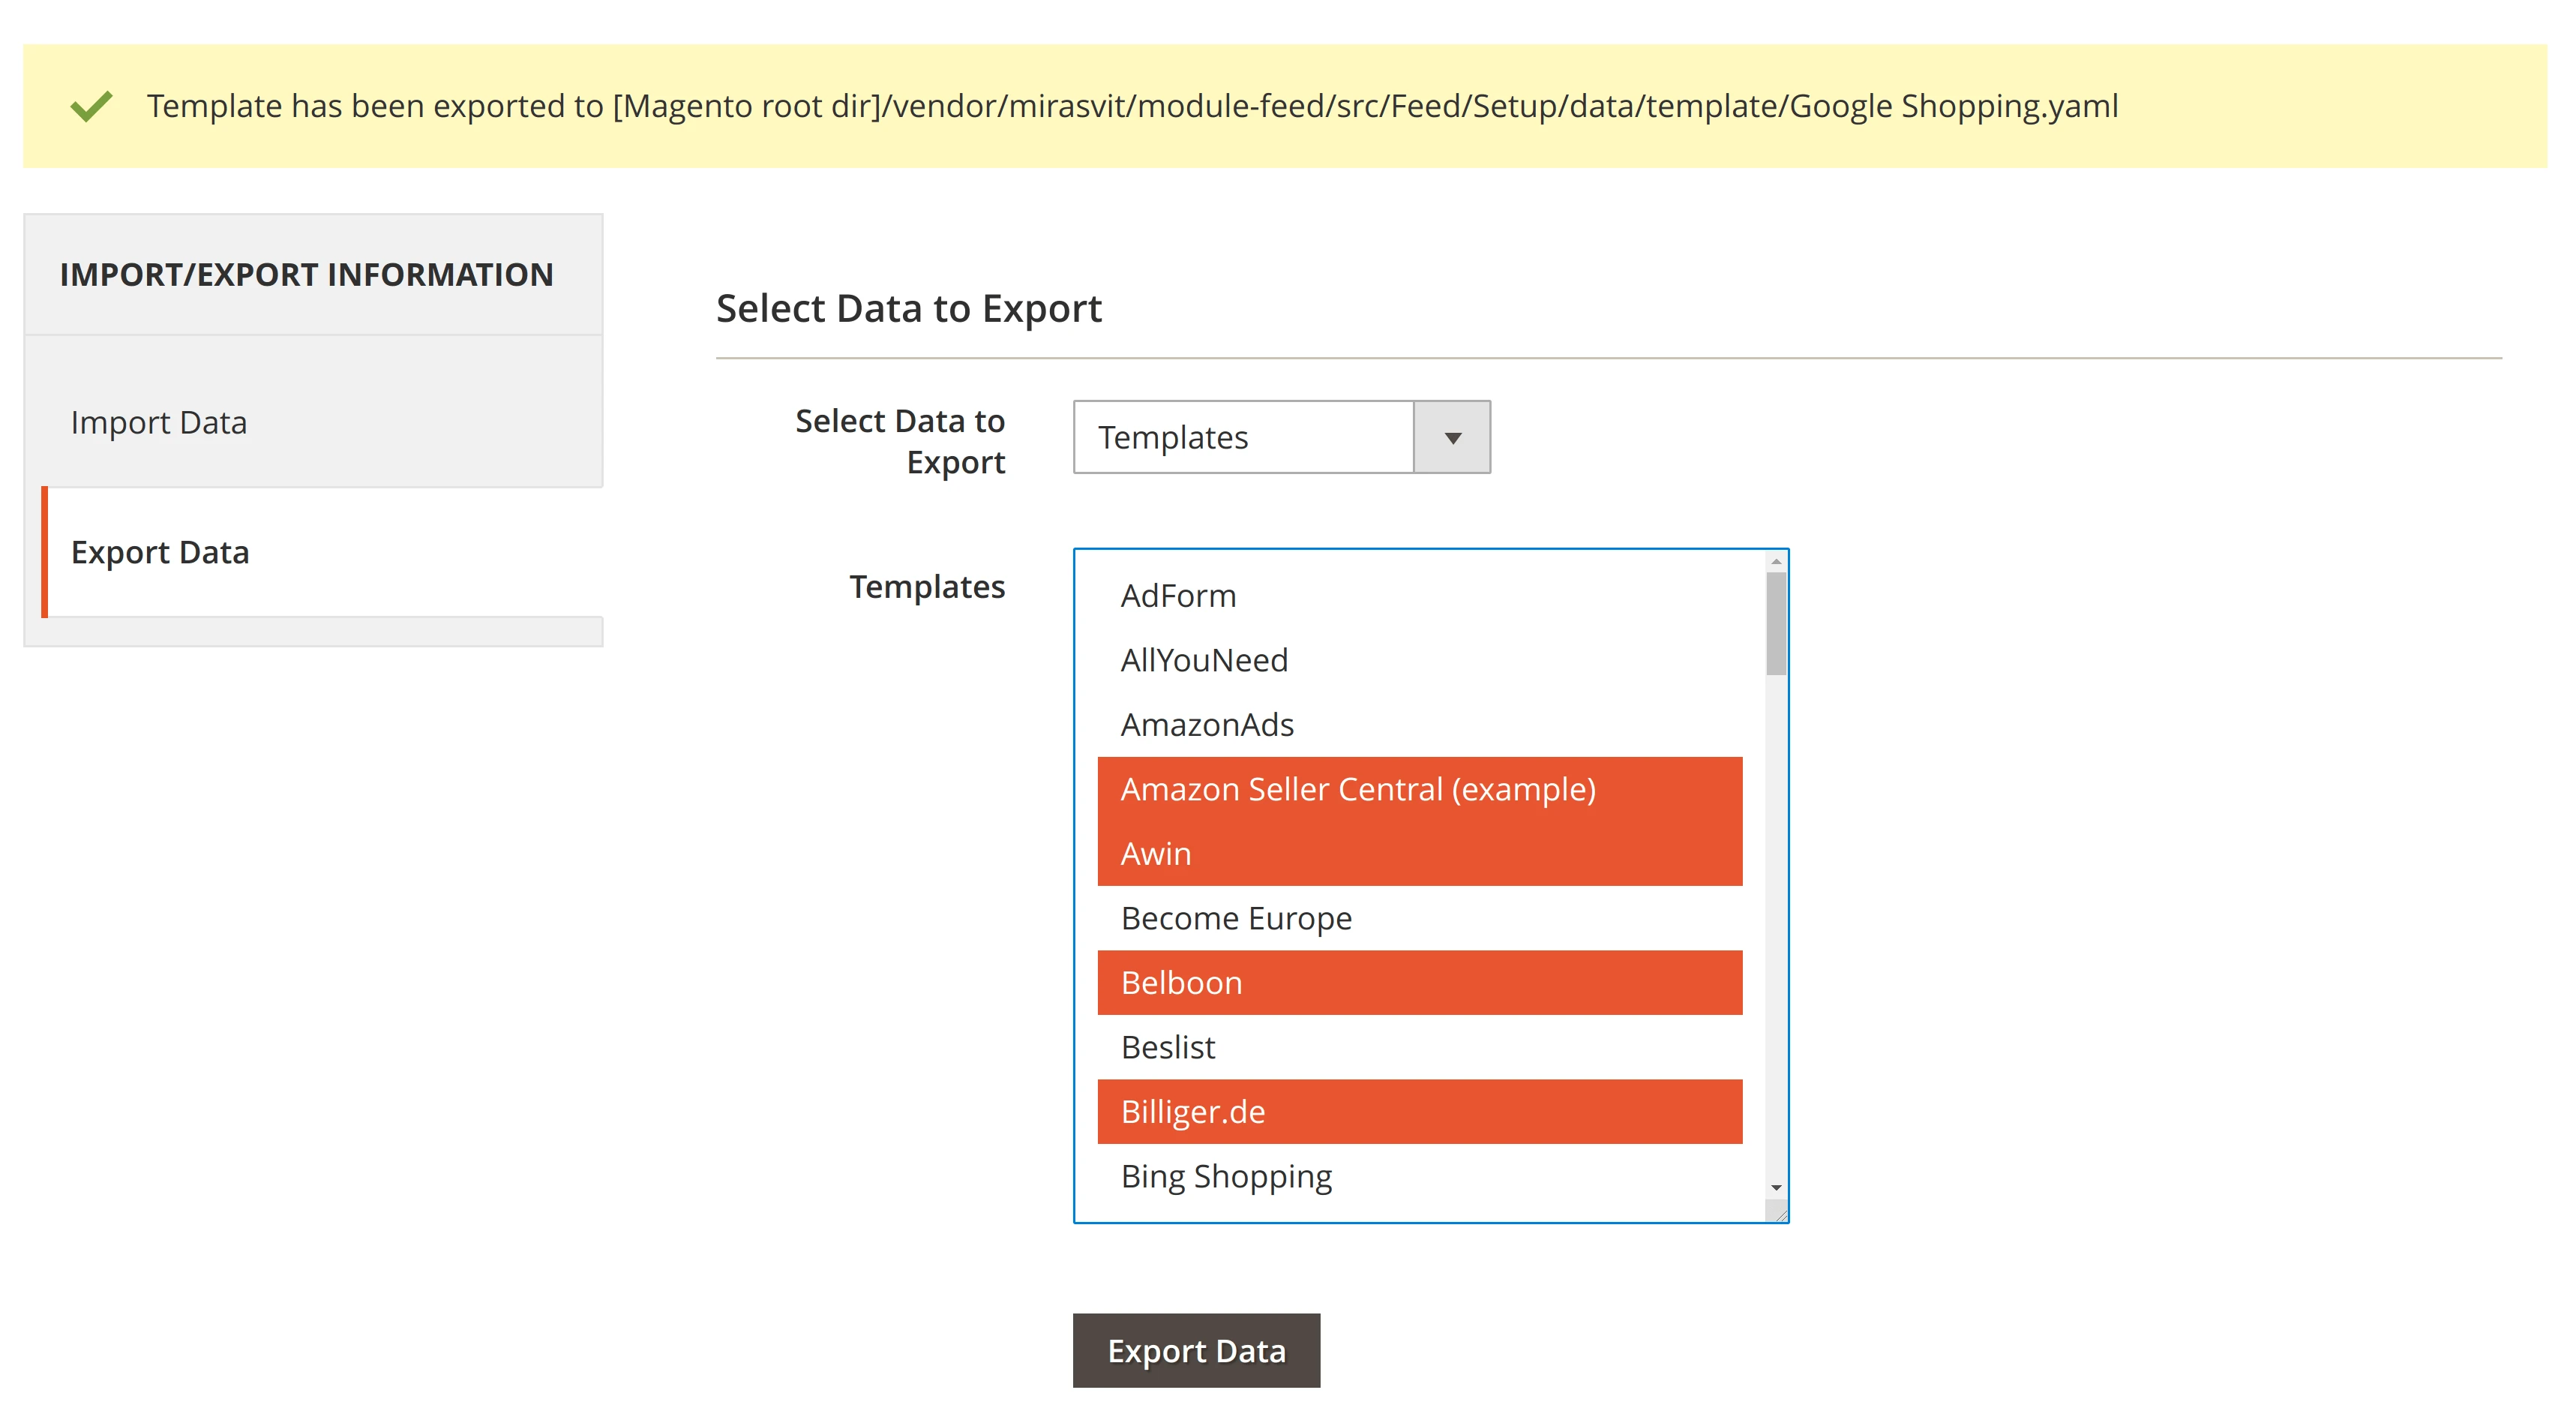Select Become Europe template option
Screen dimensions: 2576x1417
1236,919
